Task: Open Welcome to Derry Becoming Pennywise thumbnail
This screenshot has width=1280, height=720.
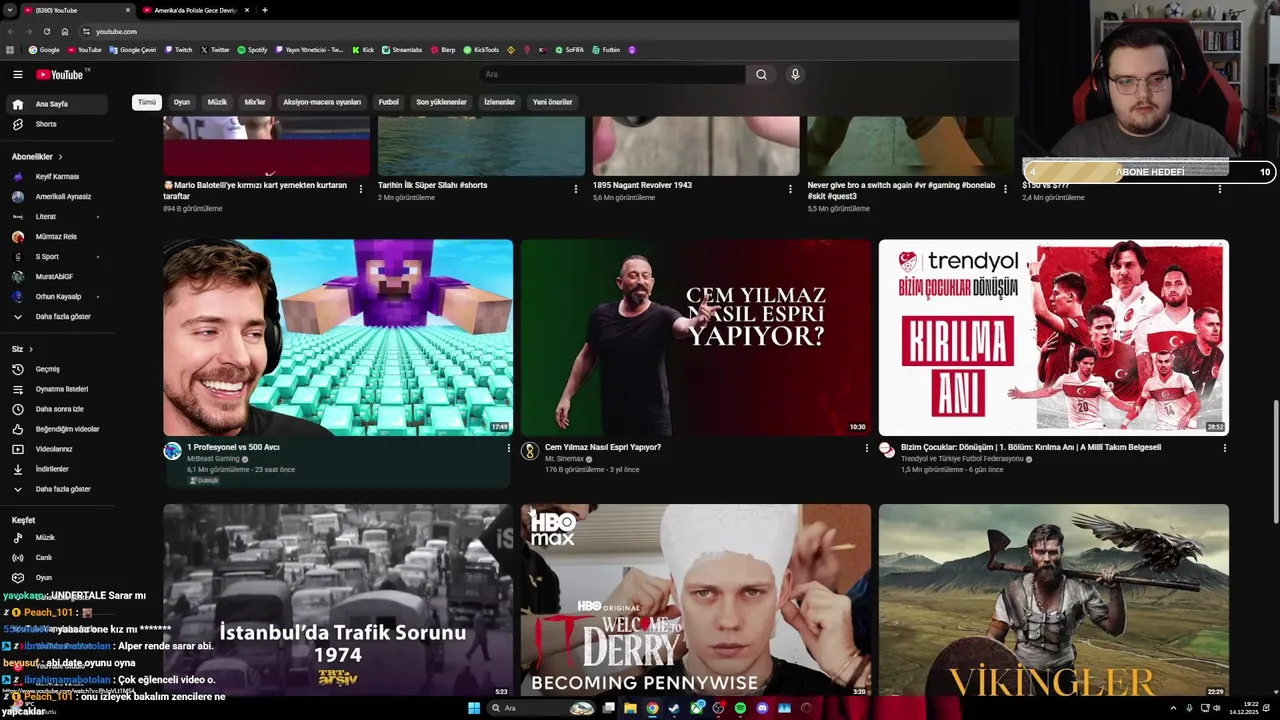Action: coord(696,600)
